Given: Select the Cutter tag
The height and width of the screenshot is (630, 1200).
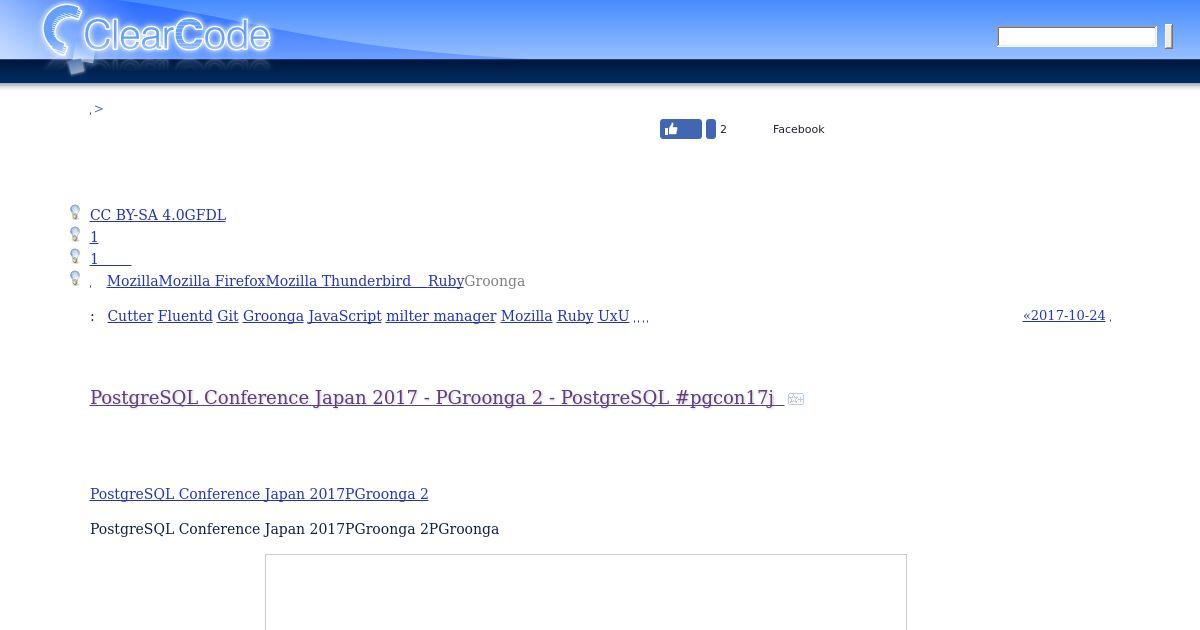Looking at the screenshot, I should tap(130, 316).
